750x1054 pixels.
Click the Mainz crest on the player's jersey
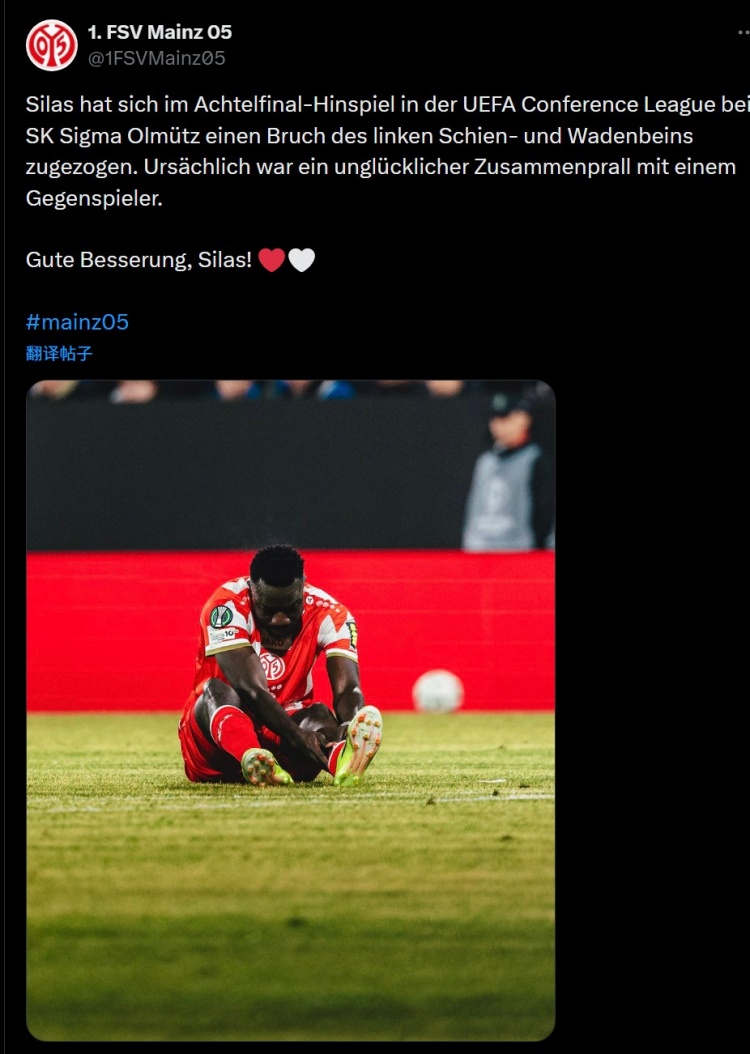(x=272, y=665)
